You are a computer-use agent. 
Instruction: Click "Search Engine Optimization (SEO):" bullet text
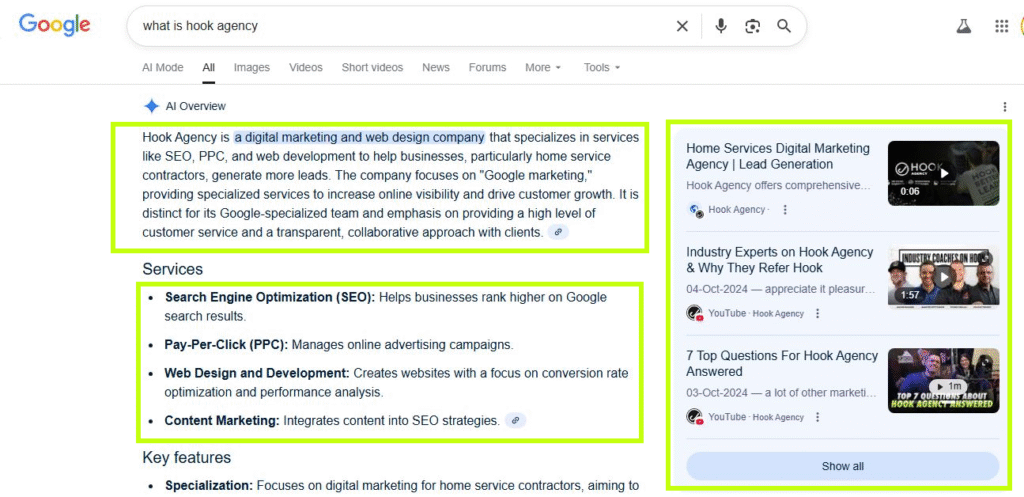click(x=270, y=297)
